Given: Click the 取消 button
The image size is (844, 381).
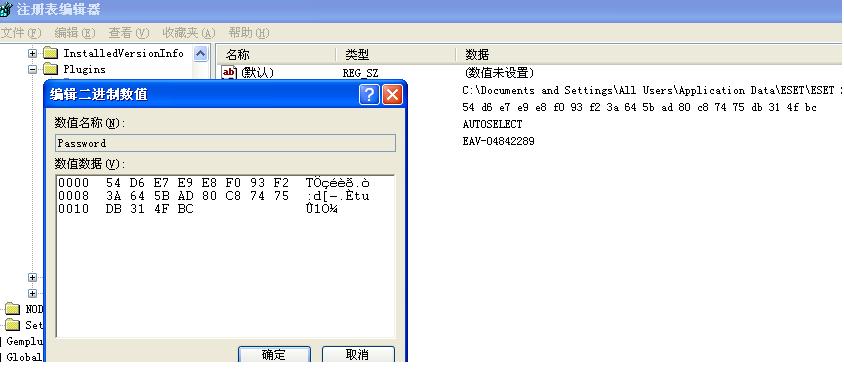Looking at the screenshot, I should tap(358, 354).
